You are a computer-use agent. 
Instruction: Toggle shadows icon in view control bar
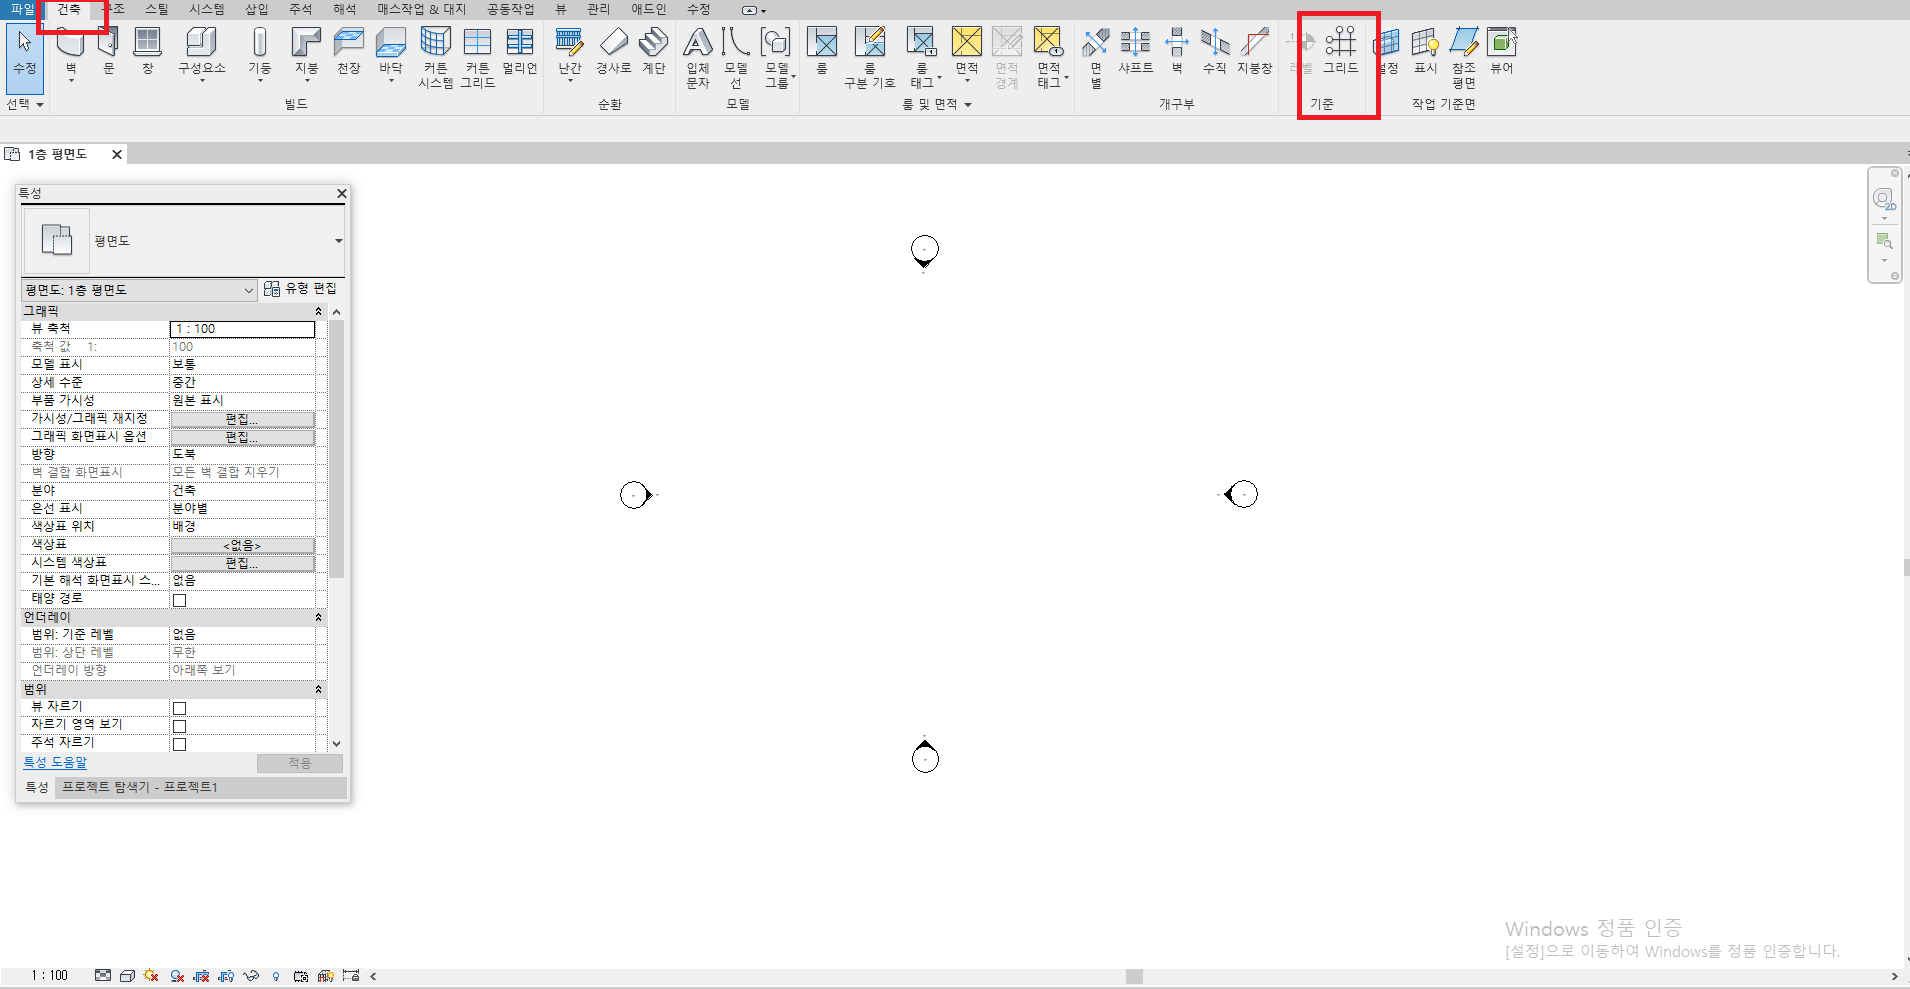tap(177, 976)
